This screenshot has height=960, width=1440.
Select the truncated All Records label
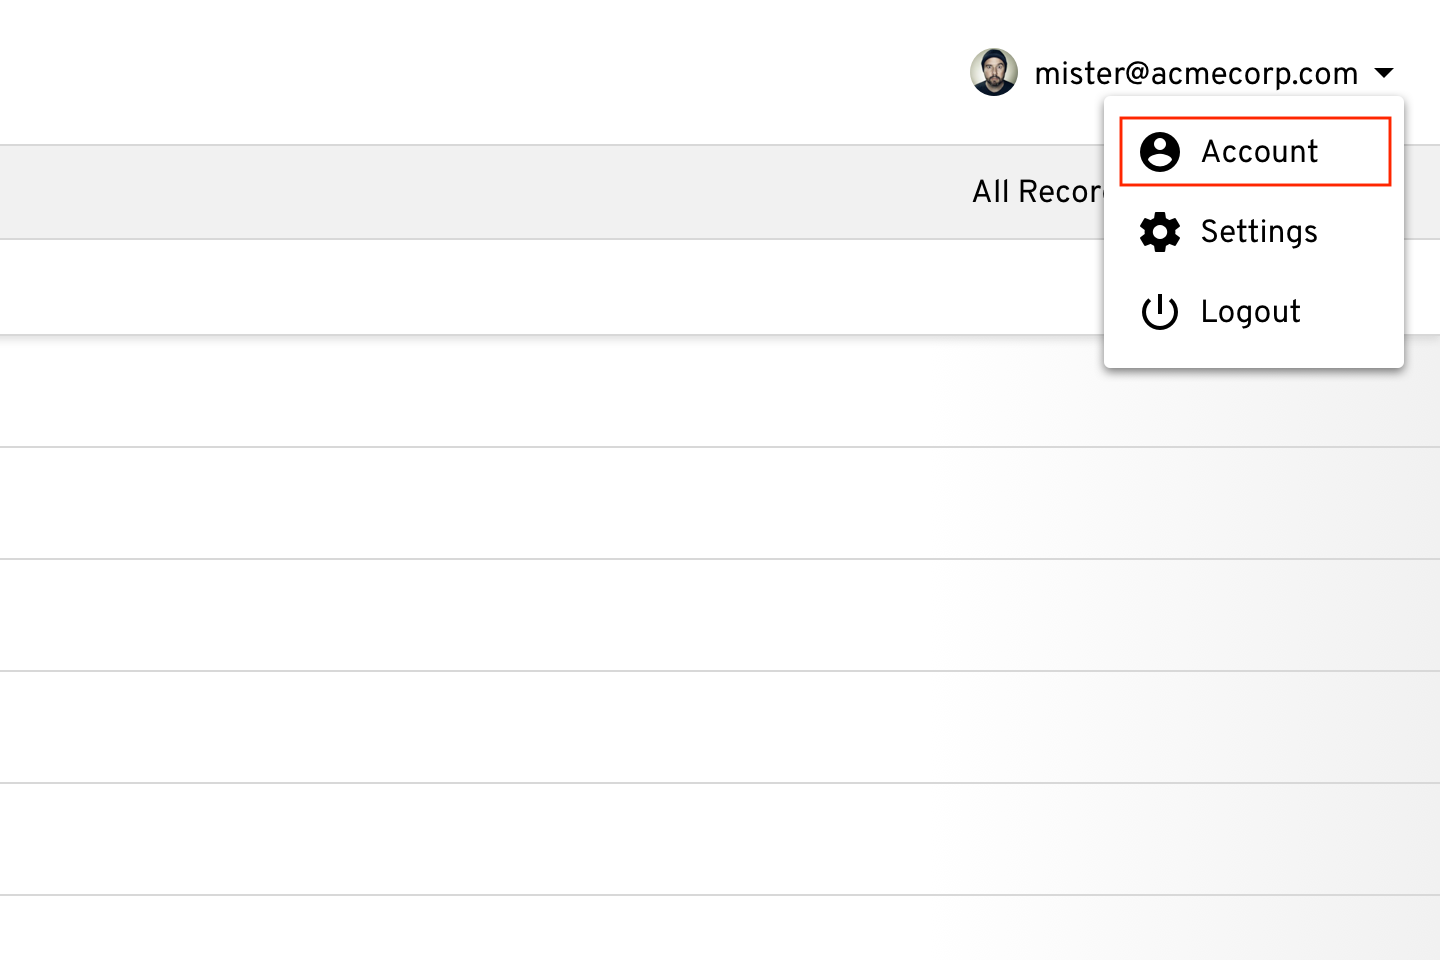(1037, 192)
